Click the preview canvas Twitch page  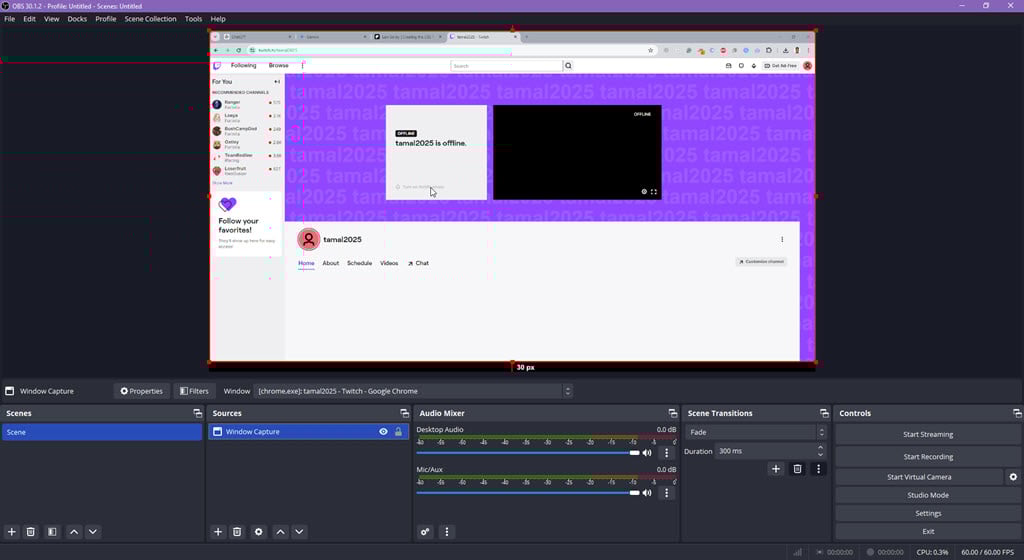[x=512, y=196]
